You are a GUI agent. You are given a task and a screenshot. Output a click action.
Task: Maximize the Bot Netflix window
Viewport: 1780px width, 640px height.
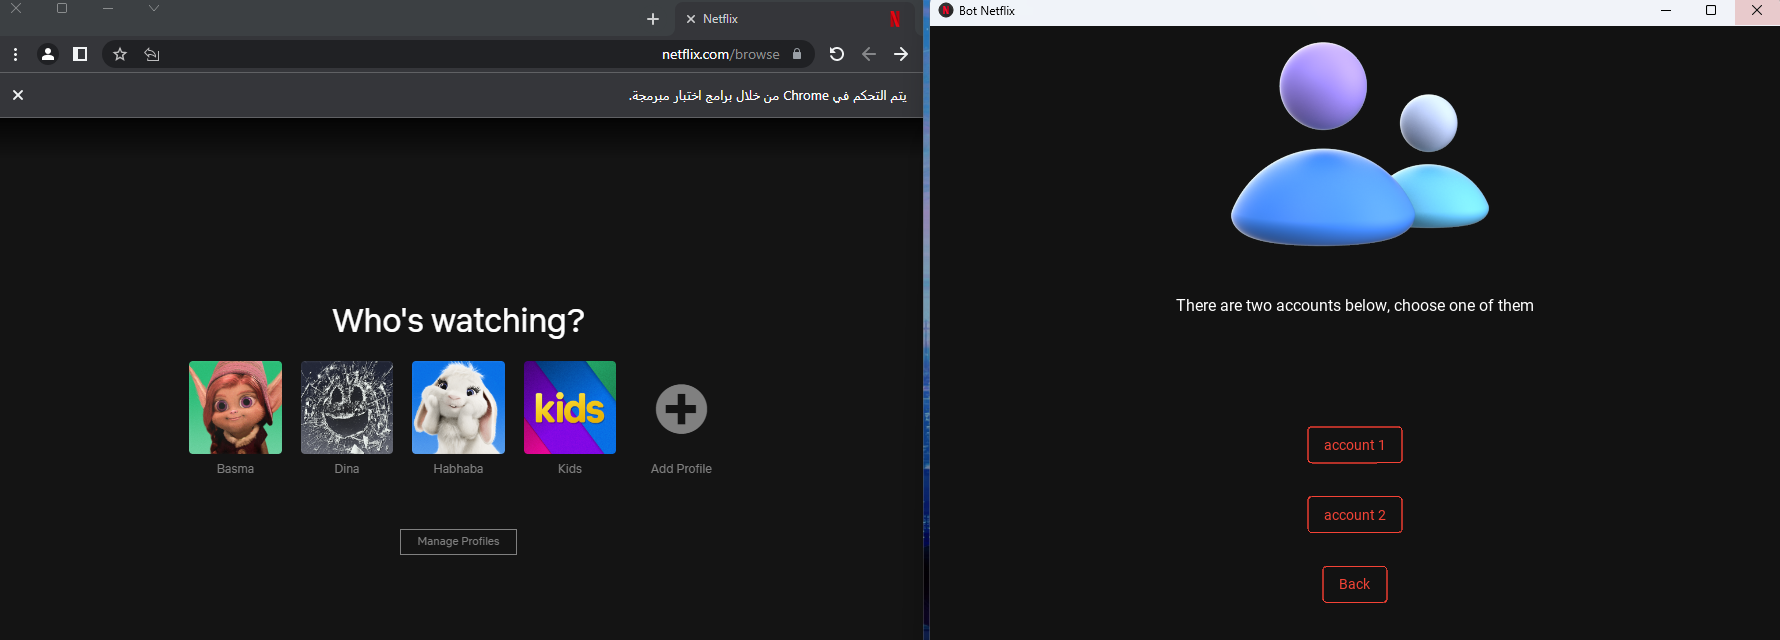coord(1711,11)
